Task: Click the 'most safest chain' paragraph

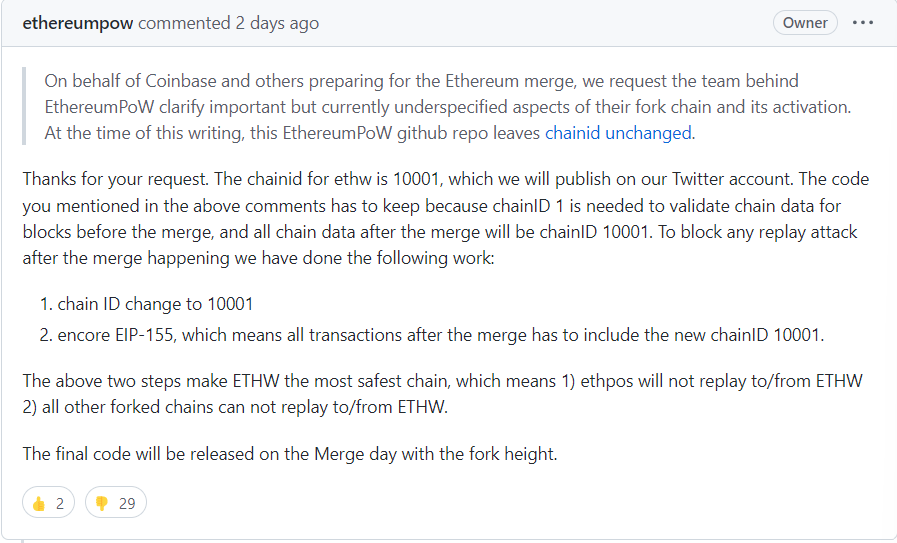Action: [x=442, y=394]
